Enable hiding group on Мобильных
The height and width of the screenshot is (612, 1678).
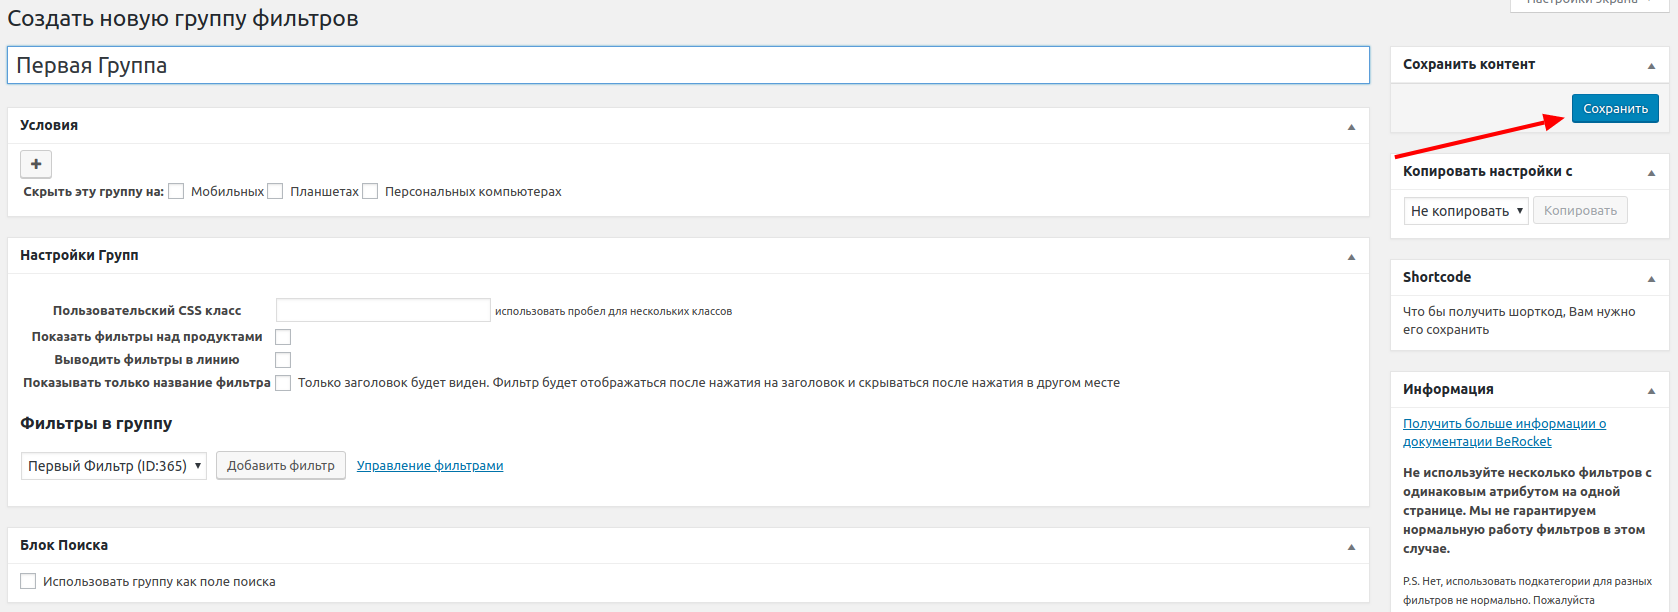pos(176,192)
